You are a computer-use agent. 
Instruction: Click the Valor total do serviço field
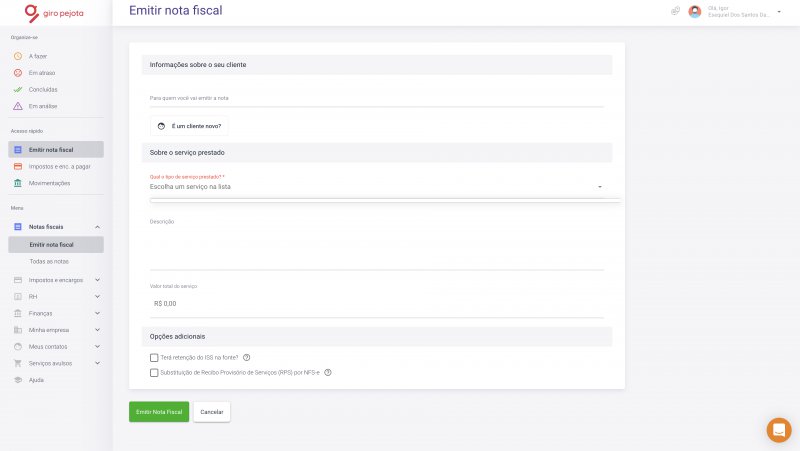(x=377, y=304)
